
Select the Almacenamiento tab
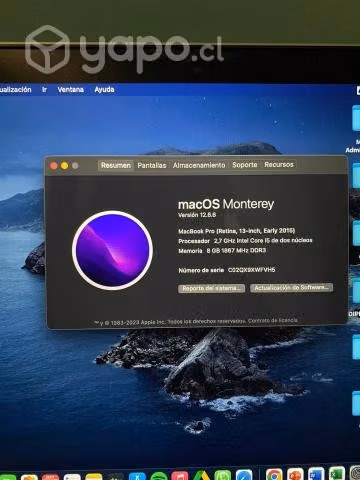[x=199, y=165]
